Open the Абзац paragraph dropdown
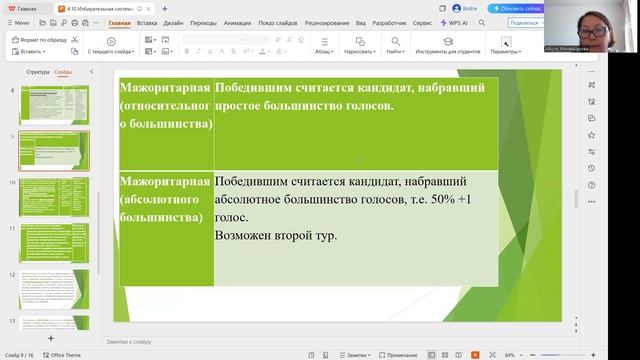 coord(324,45)
